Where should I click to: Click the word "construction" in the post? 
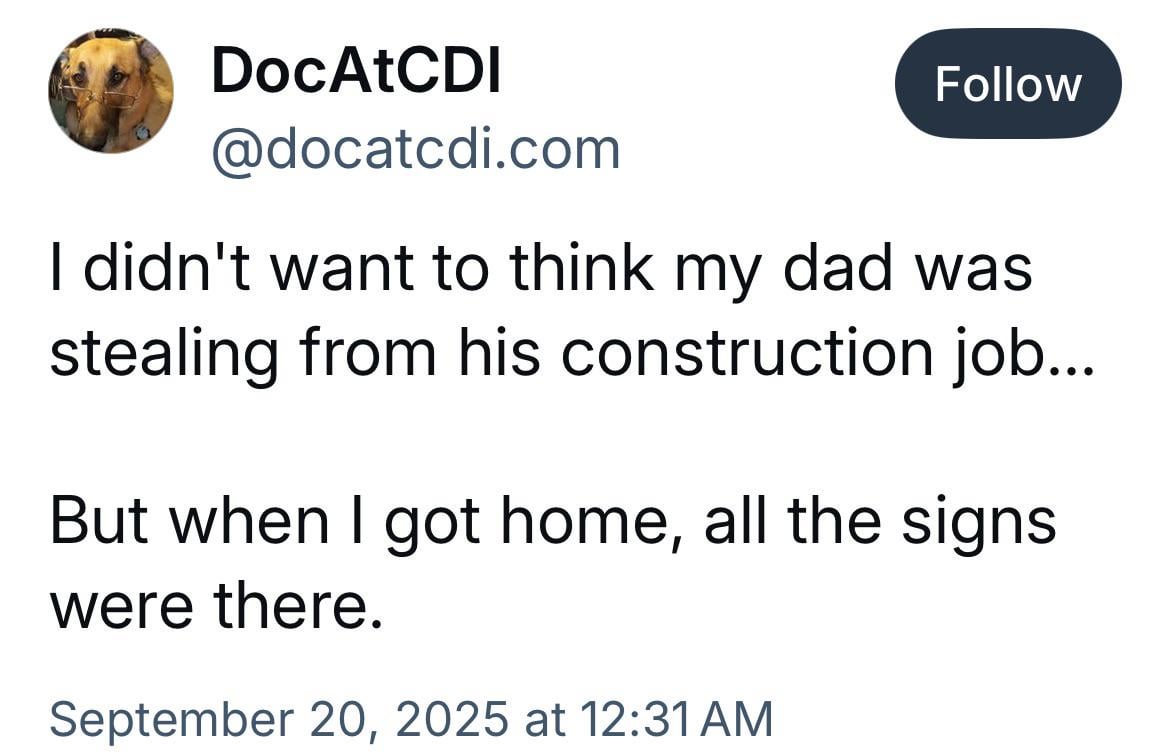point(746,352)
